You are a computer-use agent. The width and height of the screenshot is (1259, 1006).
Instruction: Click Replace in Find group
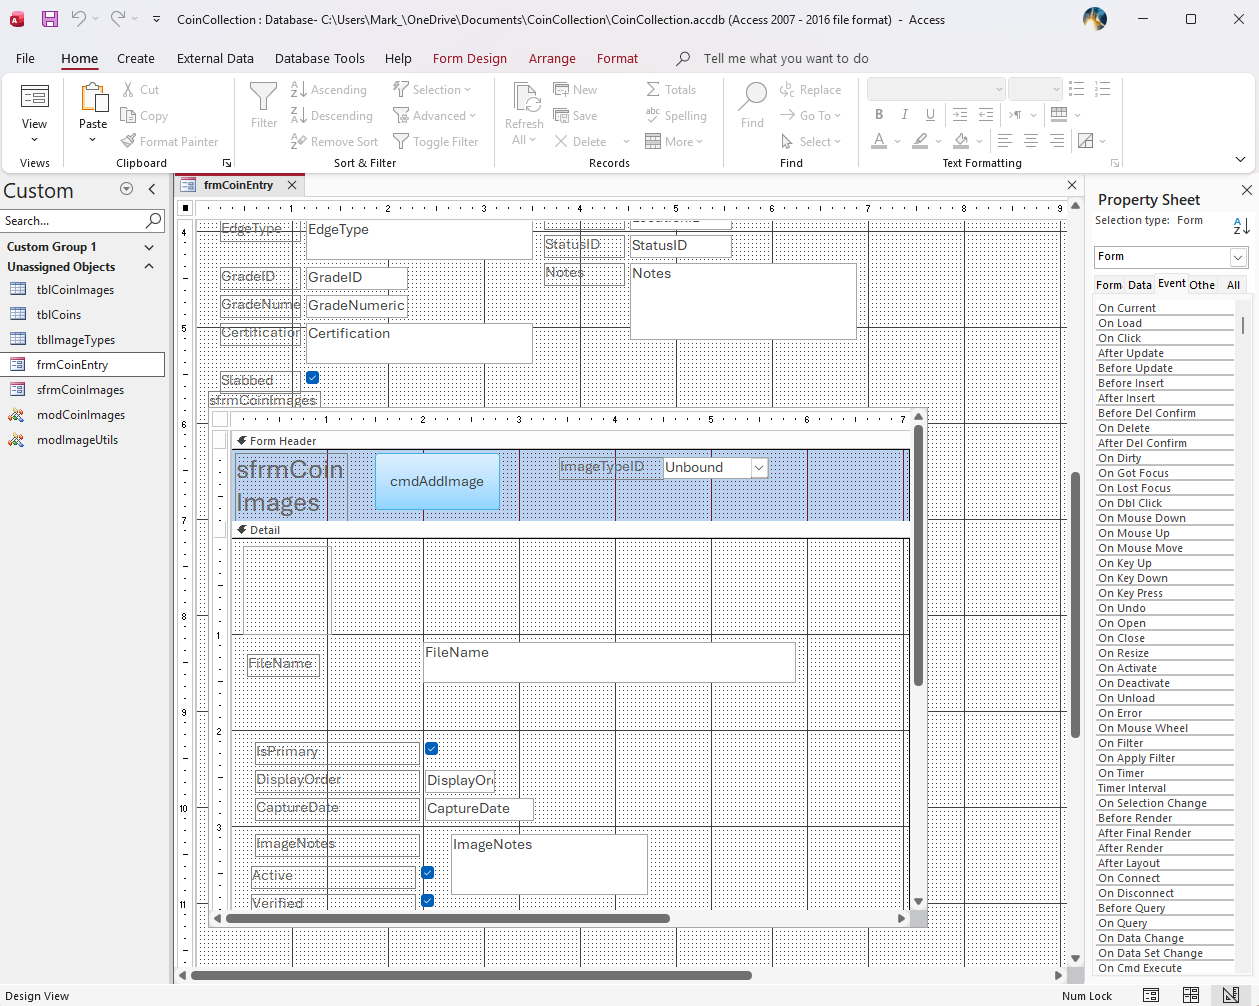811,90
